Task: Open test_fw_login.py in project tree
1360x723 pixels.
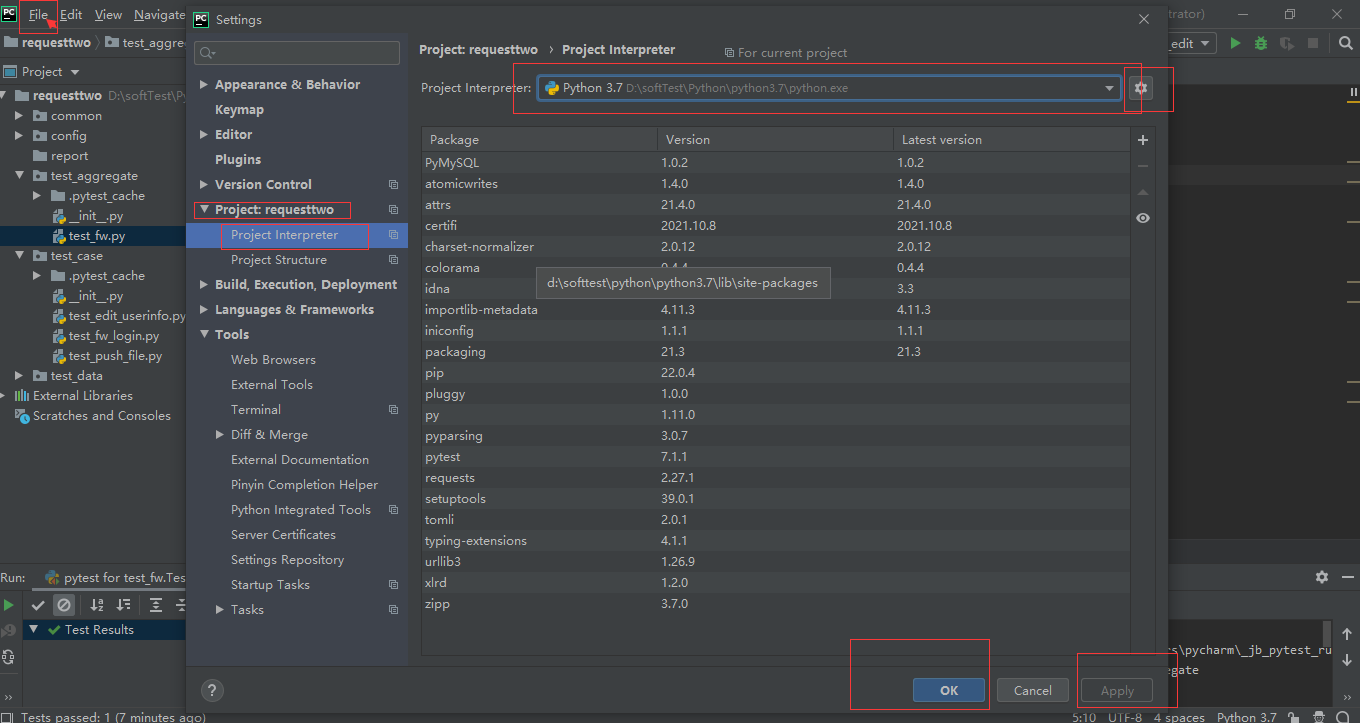Action: (114, 336)
